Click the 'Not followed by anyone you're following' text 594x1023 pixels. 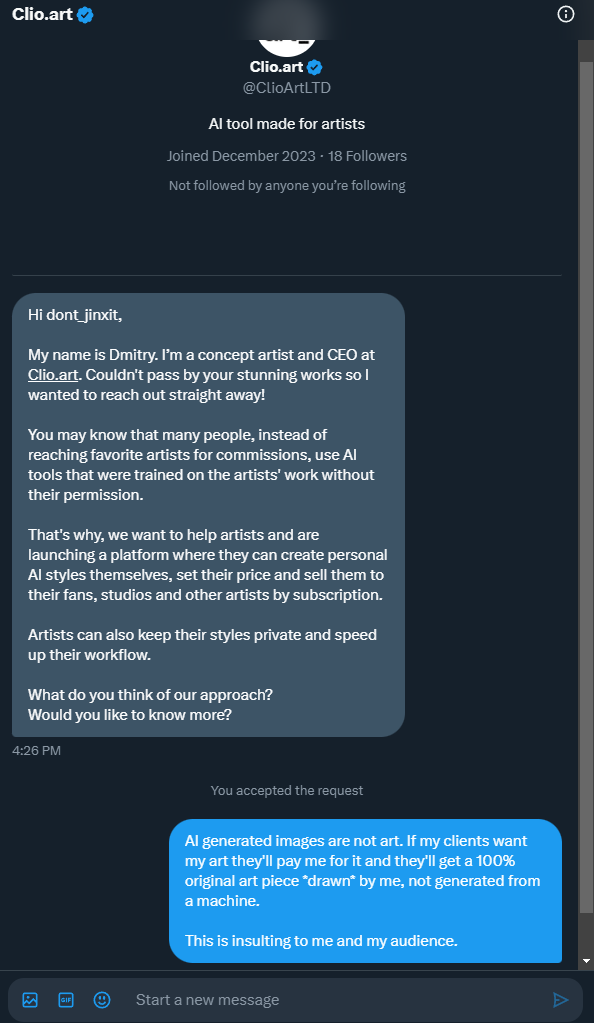[x=287, y=185]
